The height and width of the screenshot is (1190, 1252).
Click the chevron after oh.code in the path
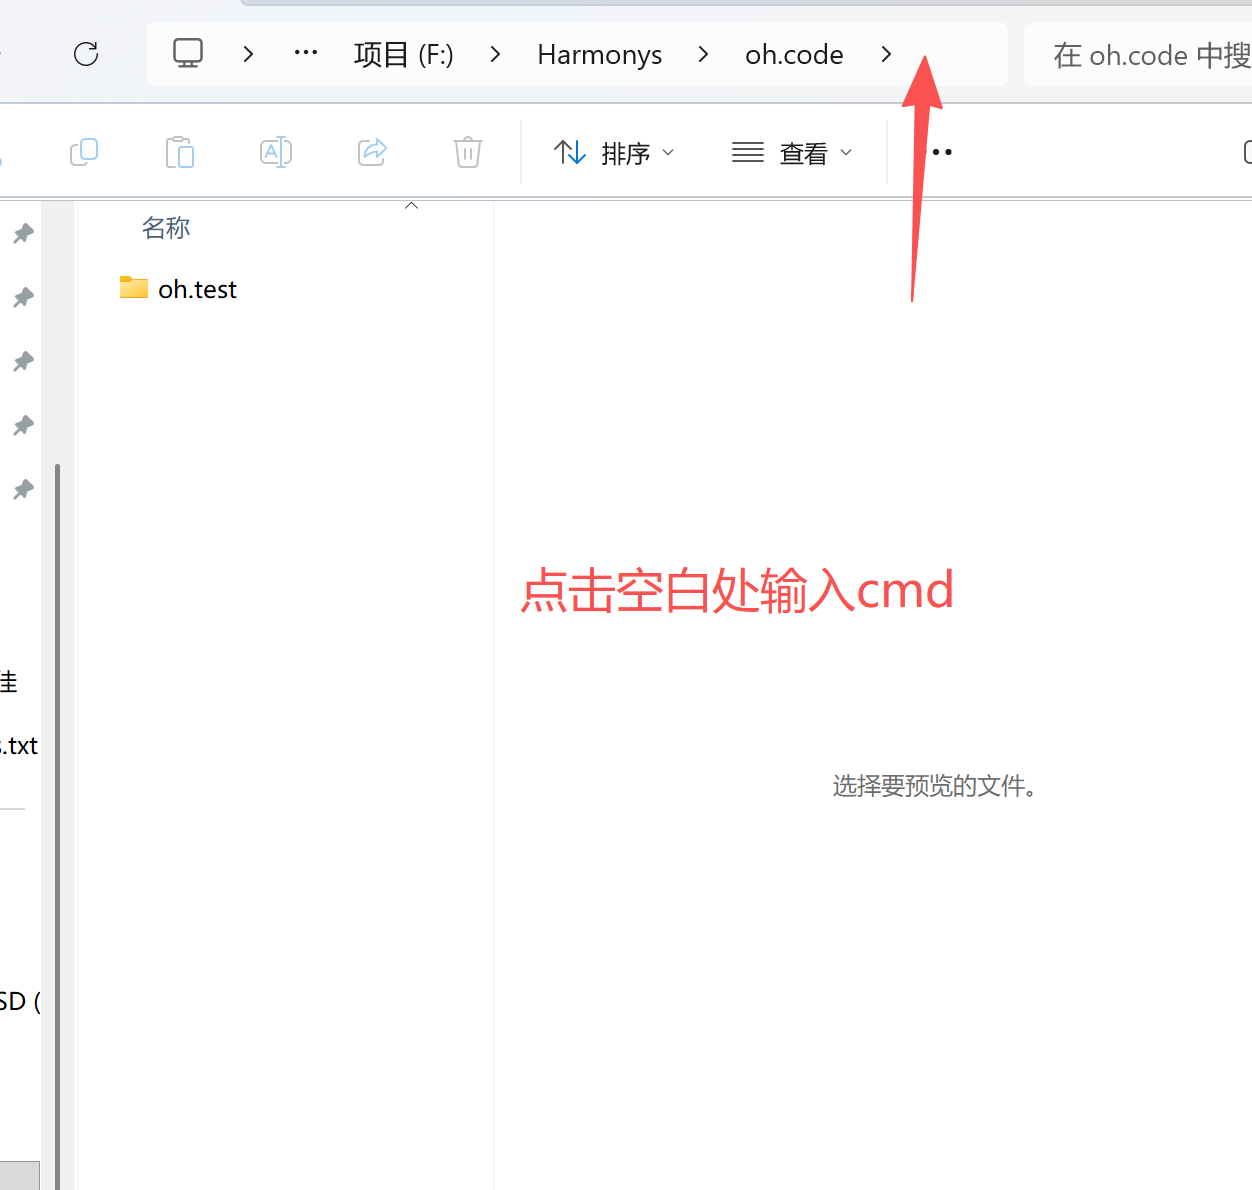pos(886,54)
